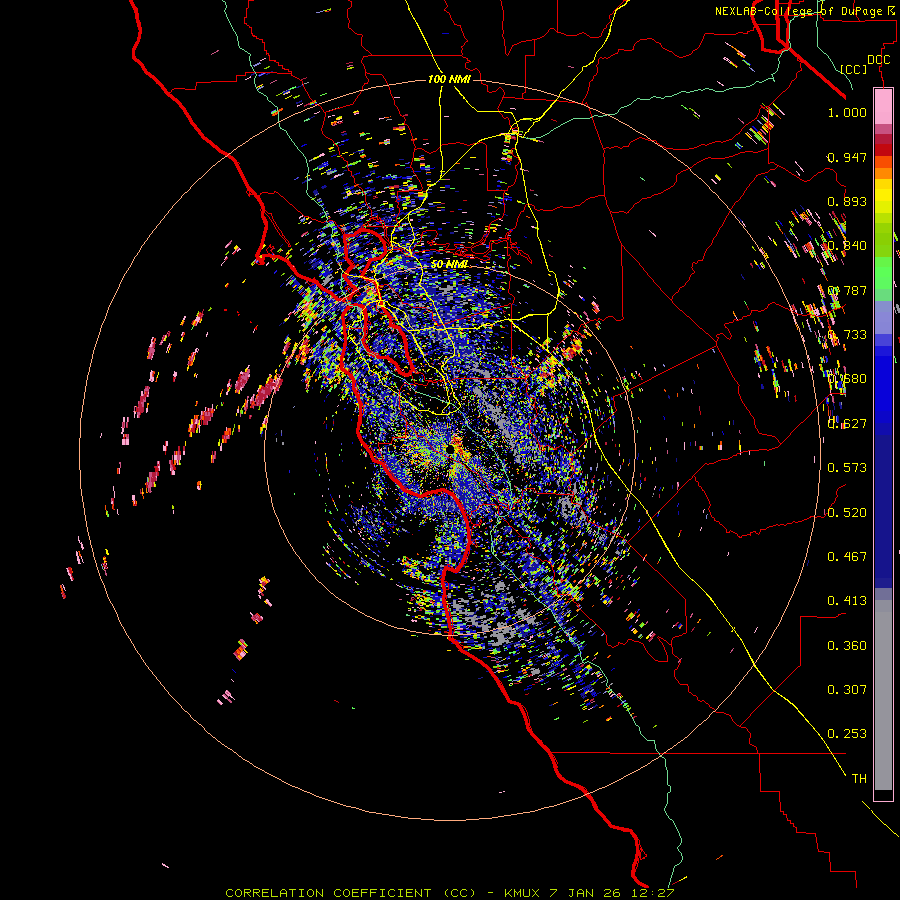Click the 0.360 value on the color scale
Image resolution: width=900 pixels, height=900 pixels.
(x=847, y=646)
